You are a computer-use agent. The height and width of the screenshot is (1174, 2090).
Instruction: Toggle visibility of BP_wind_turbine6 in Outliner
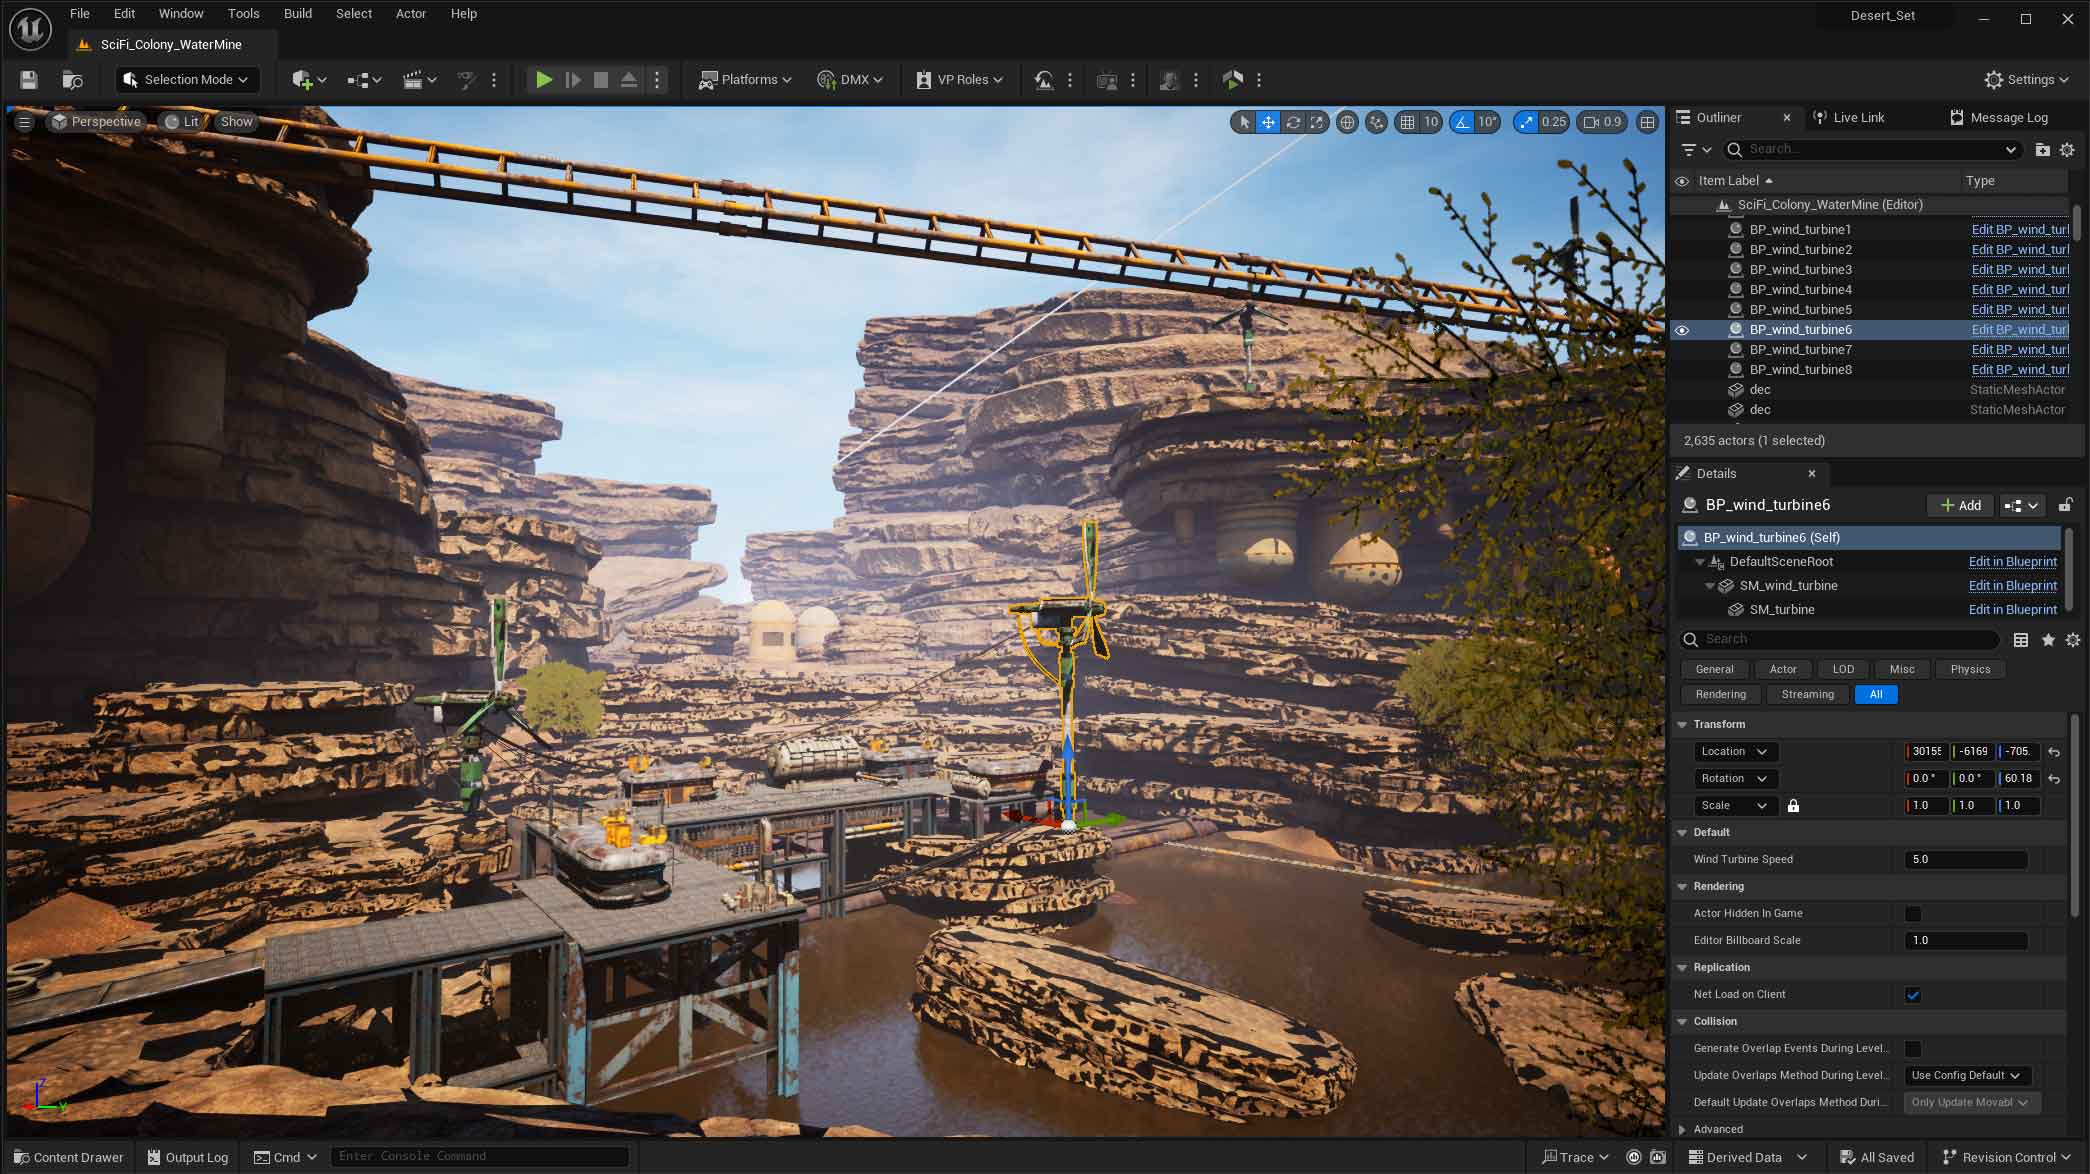(x=1682, y=330)
